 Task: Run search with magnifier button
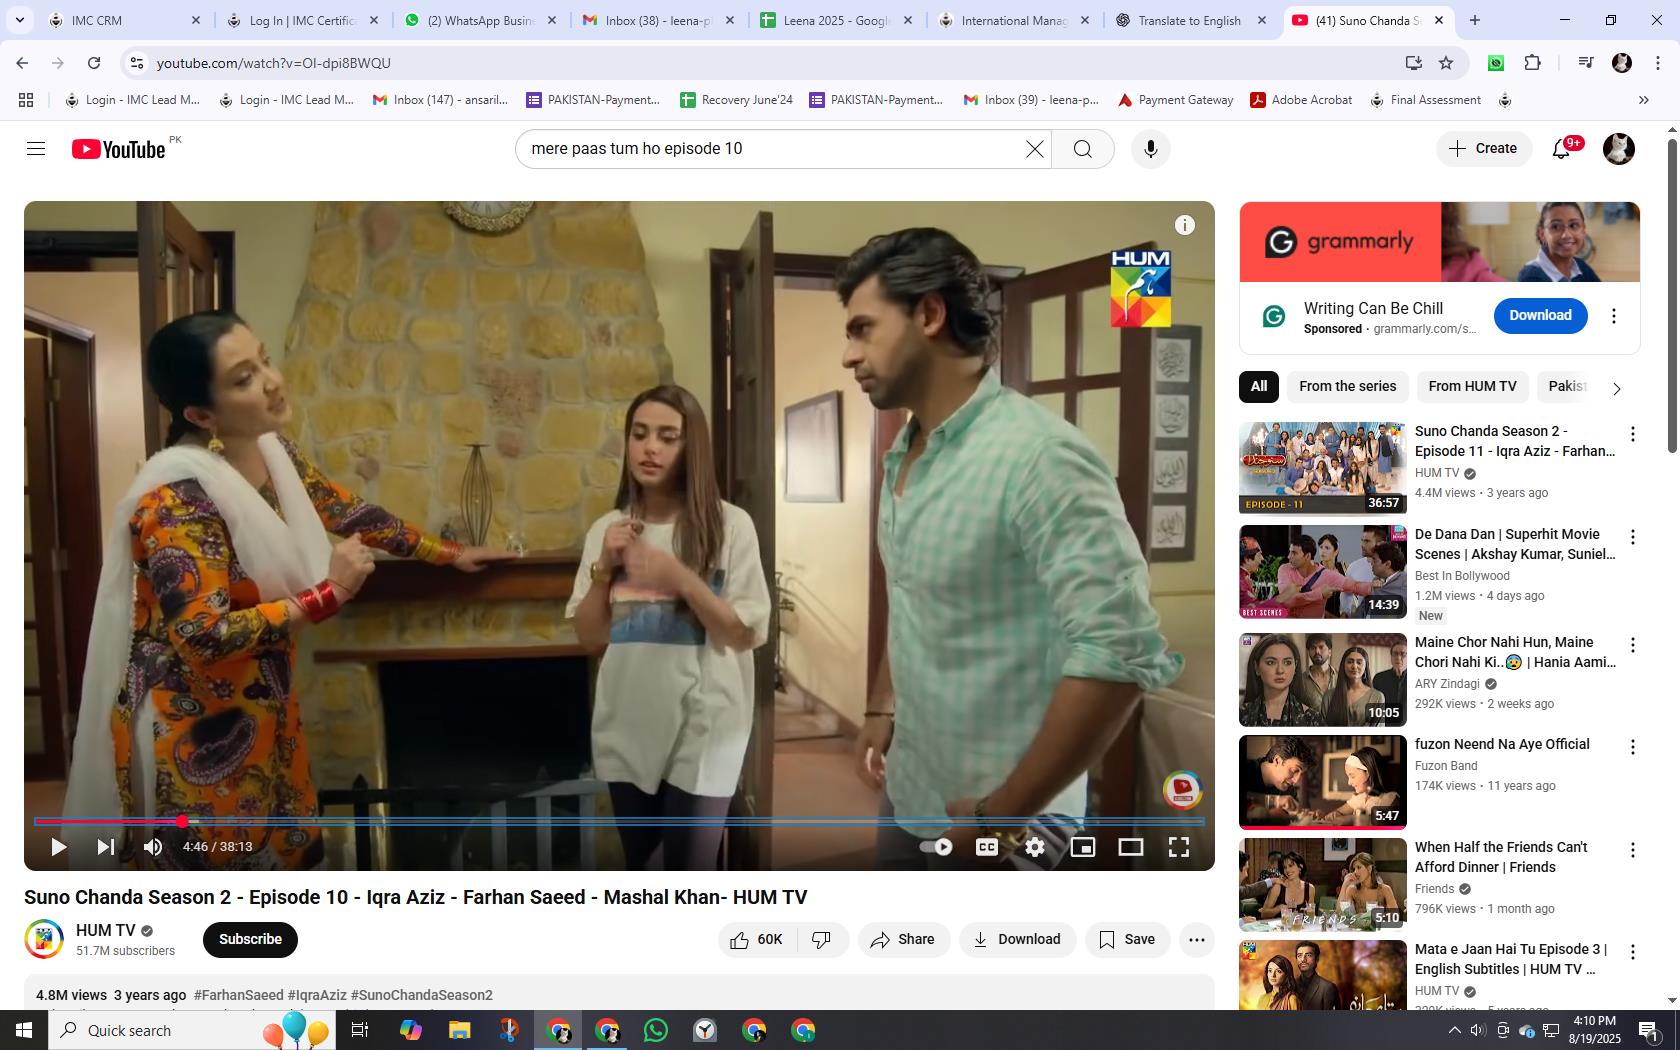[1083, 149]
